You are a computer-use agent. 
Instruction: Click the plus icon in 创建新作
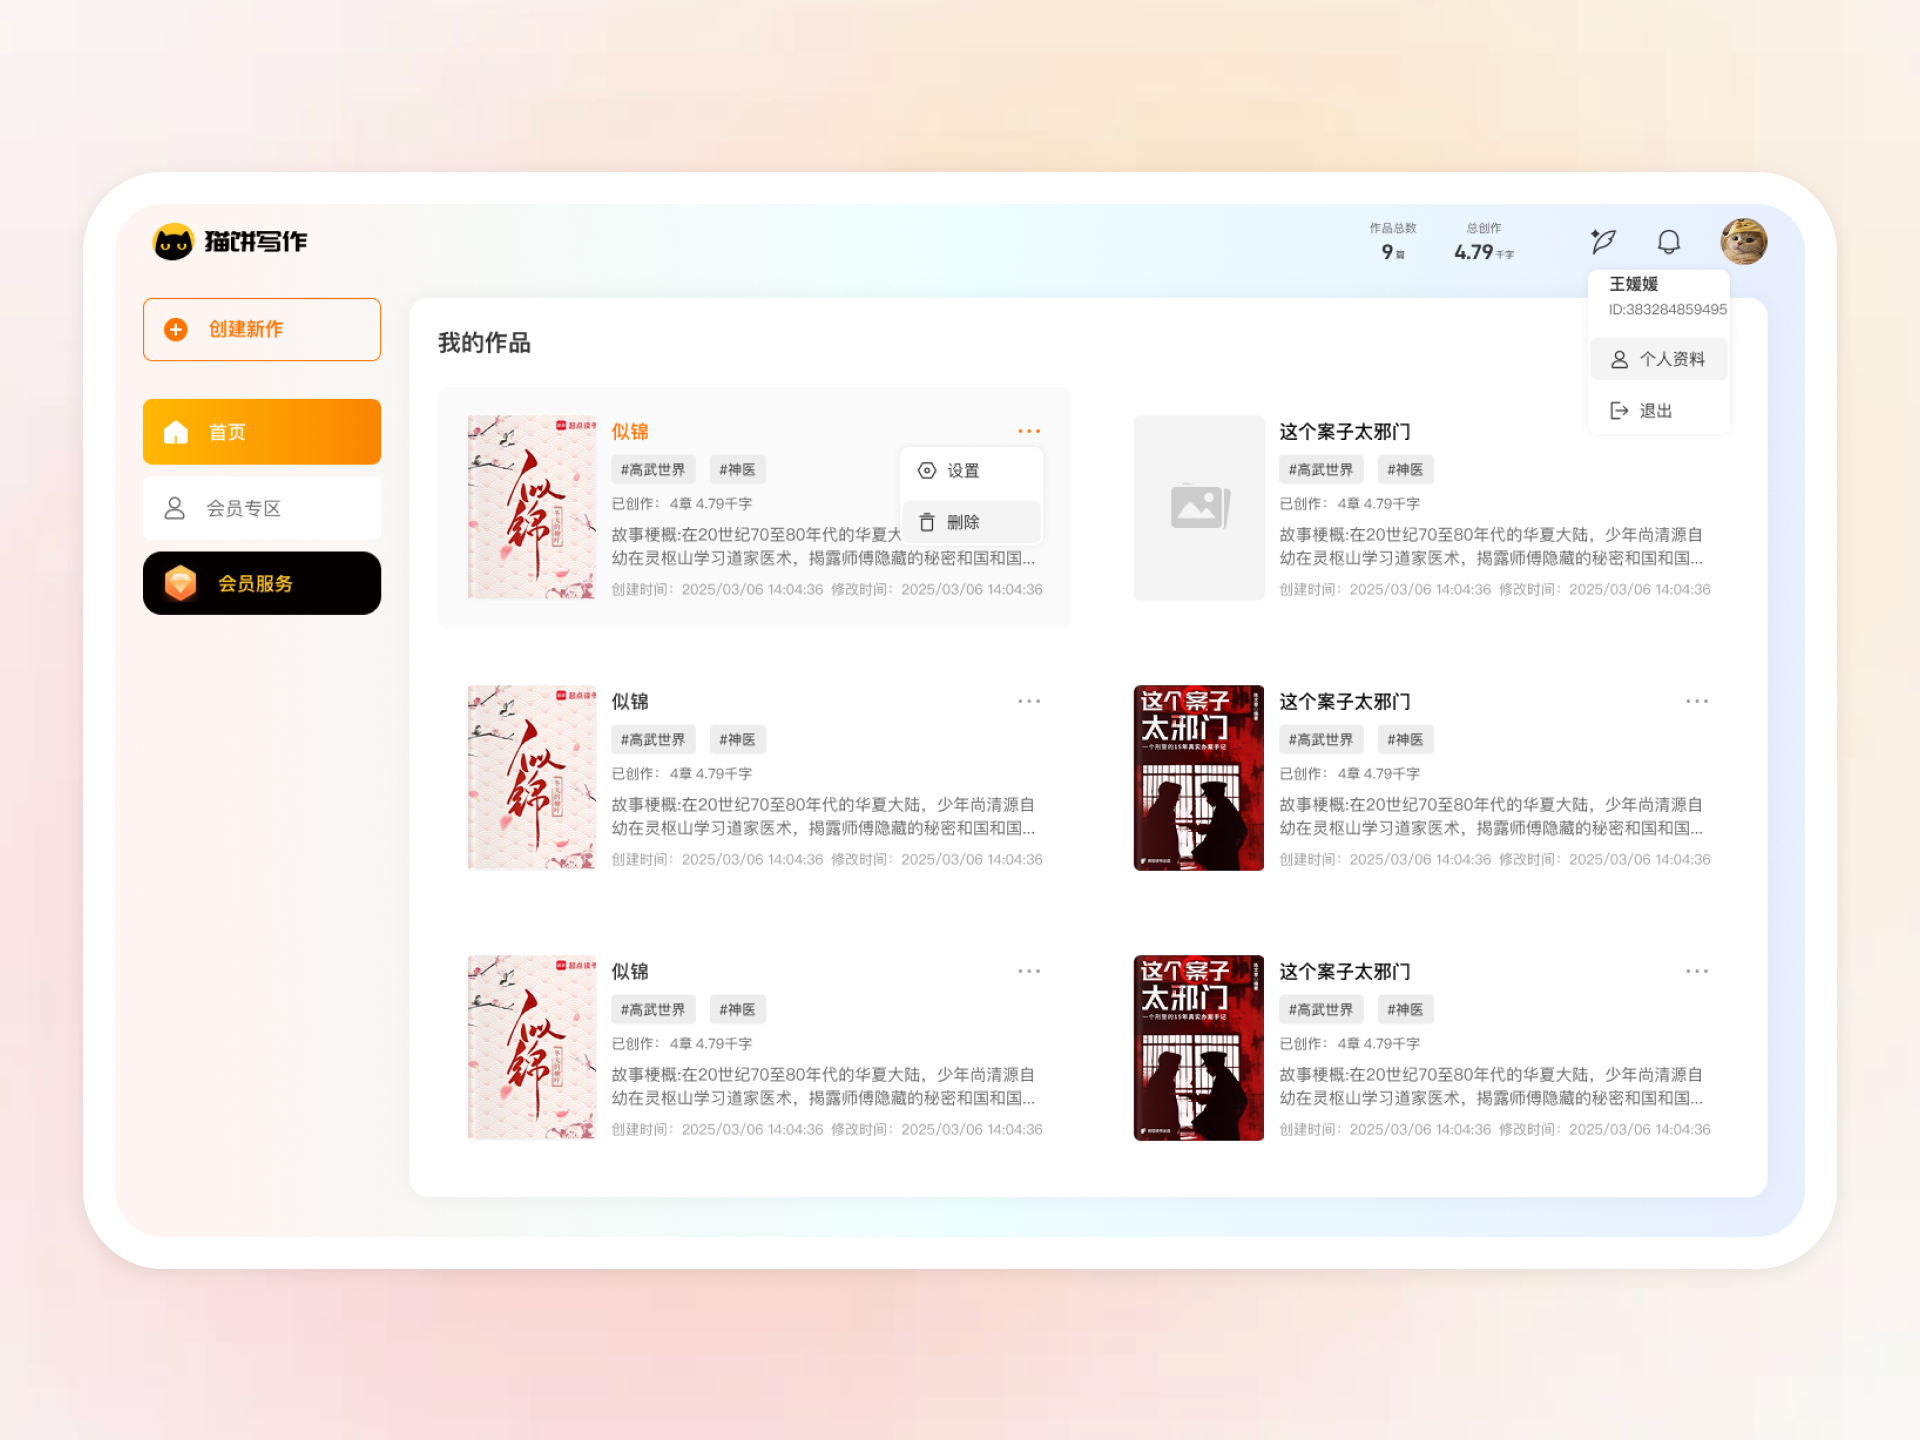176,329
